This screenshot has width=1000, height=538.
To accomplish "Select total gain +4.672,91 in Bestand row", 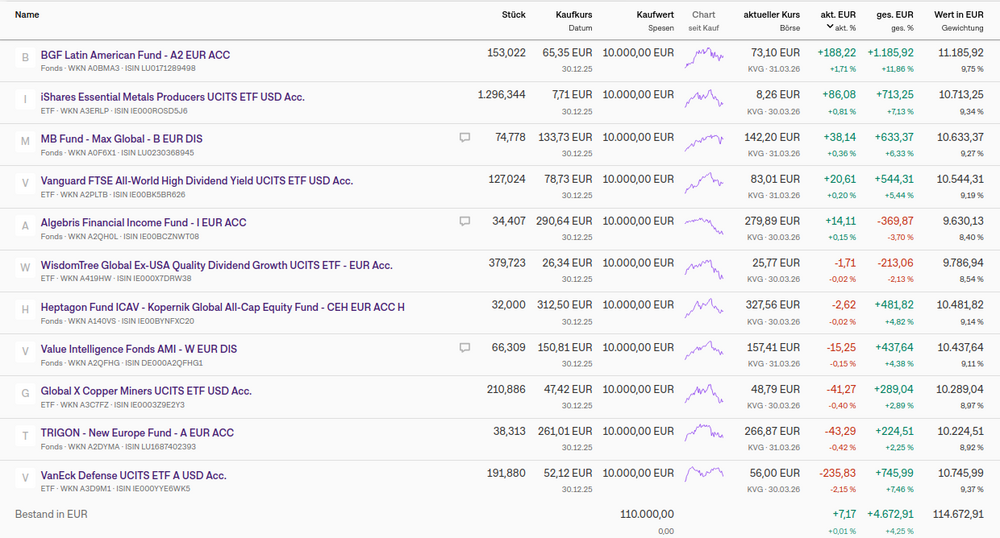I will pyautogui.click(x=890, y=514).
